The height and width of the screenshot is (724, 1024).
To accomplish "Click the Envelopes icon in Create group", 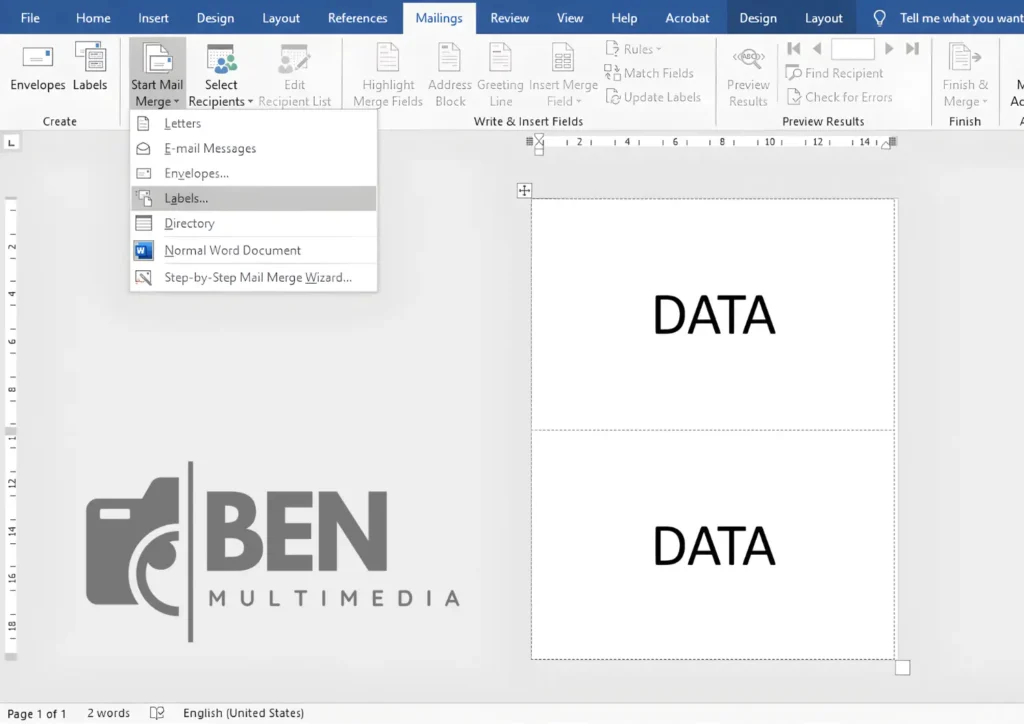I will (x=38, y=60).
